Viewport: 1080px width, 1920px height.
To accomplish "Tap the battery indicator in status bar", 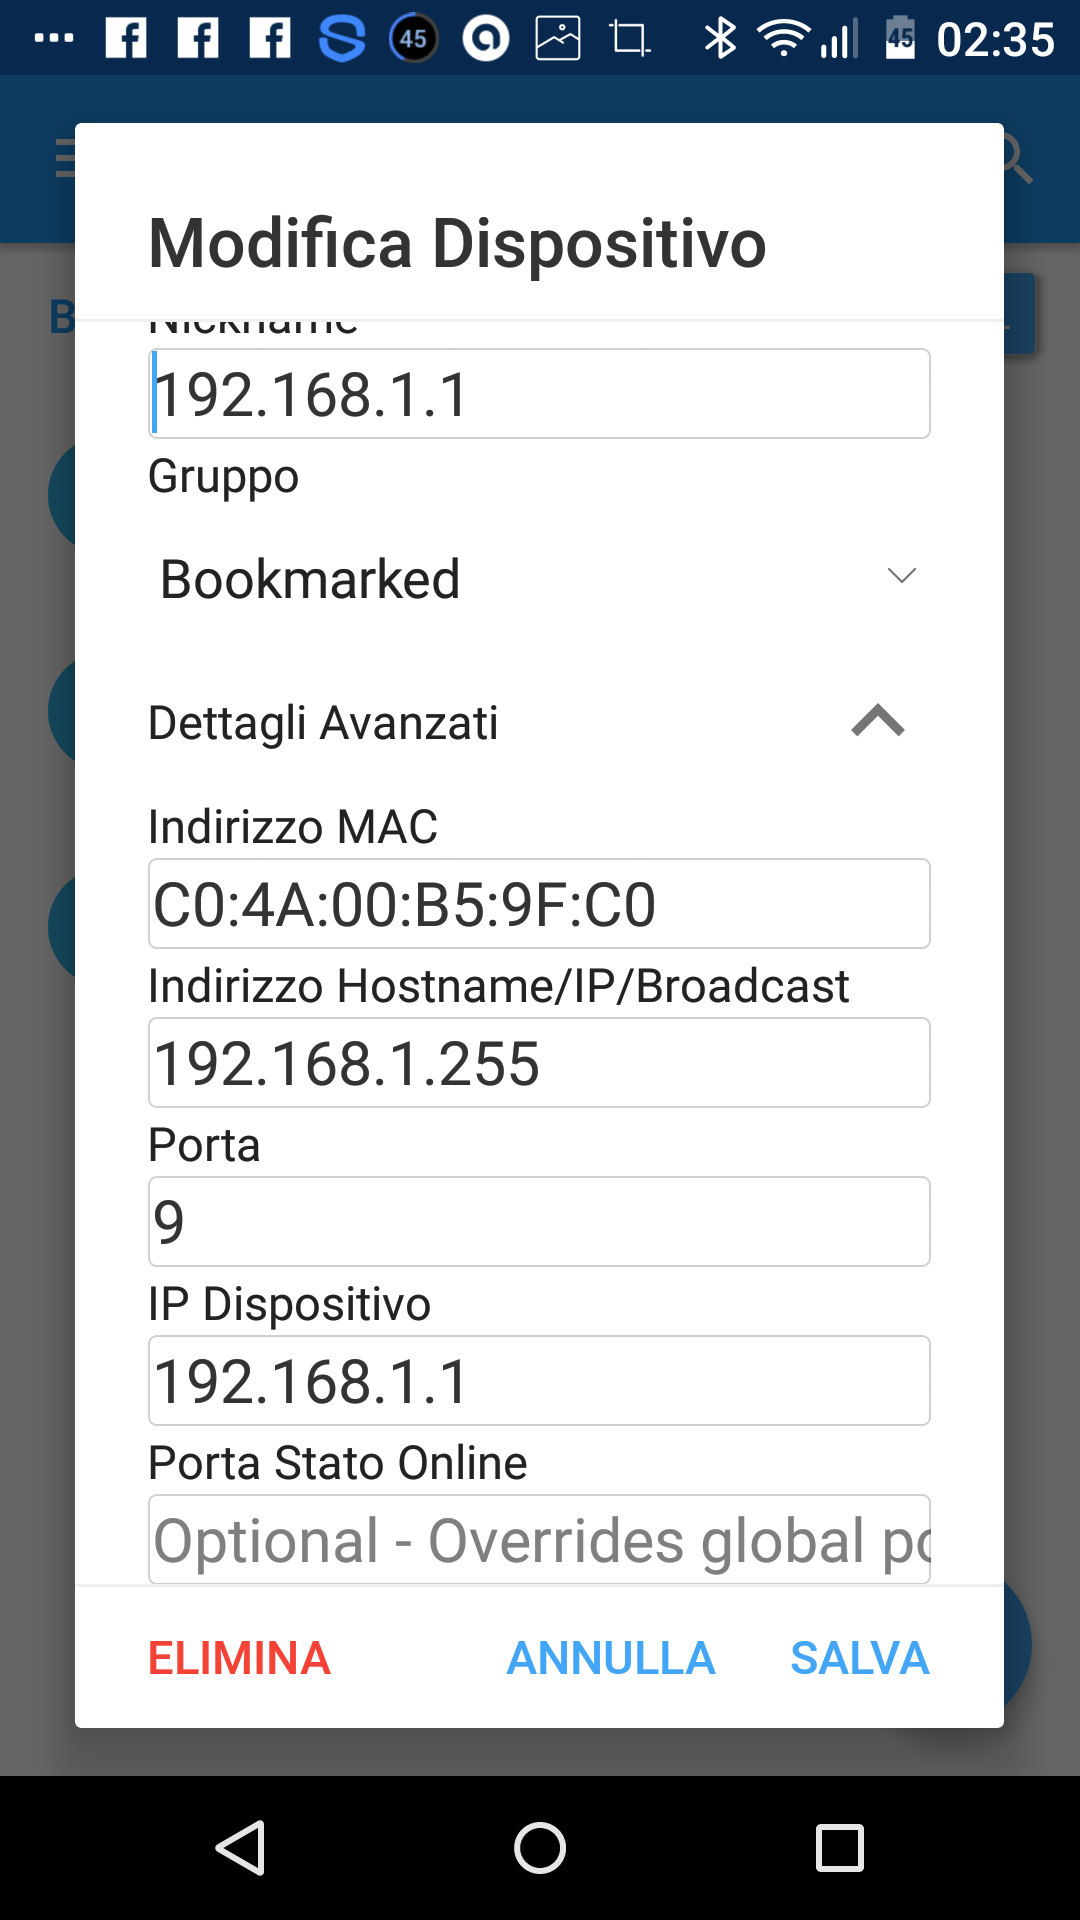I will click(900, 39).
